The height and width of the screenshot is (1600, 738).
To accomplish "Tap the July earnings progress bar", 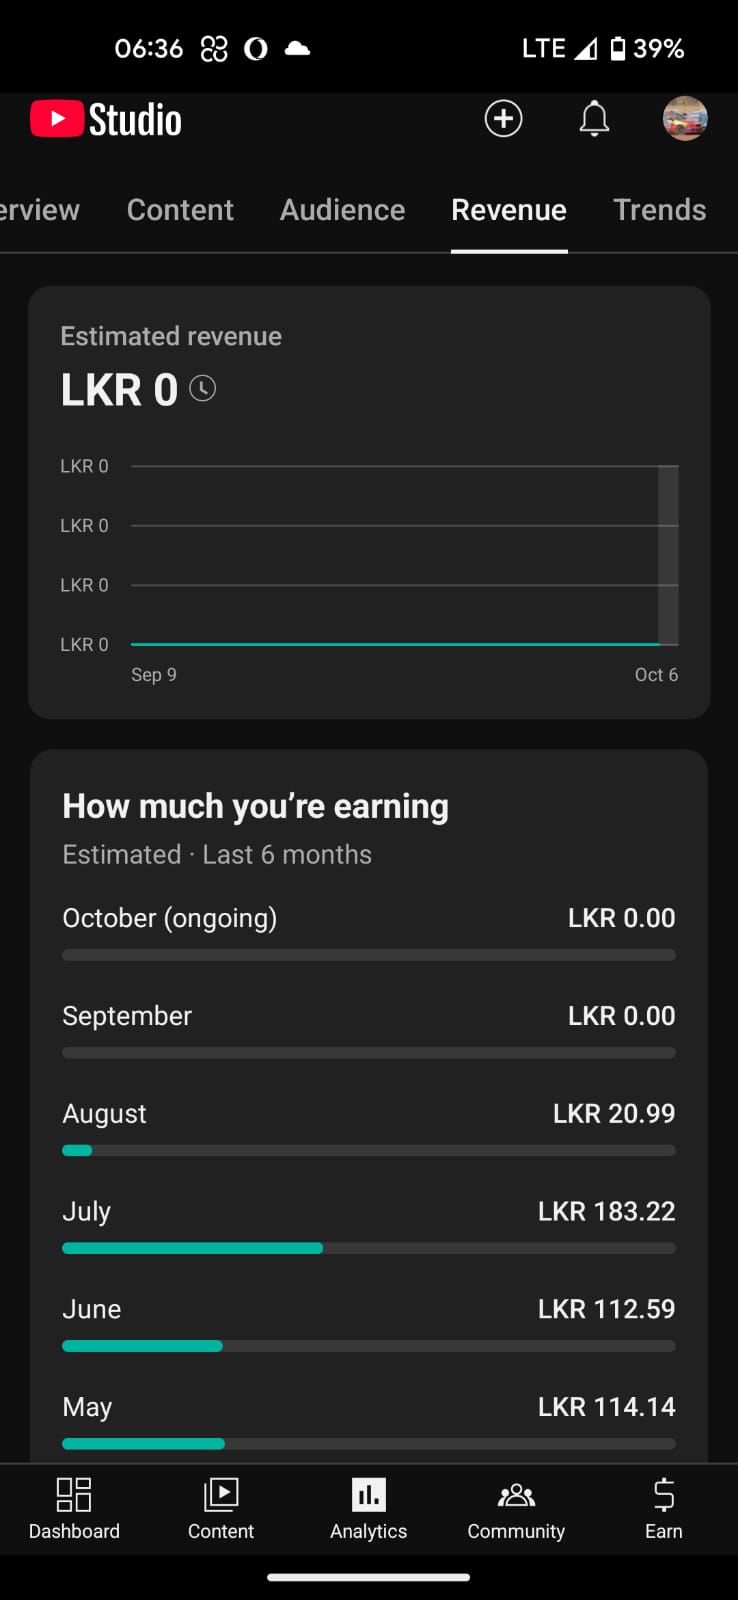I will [368, 1248].
